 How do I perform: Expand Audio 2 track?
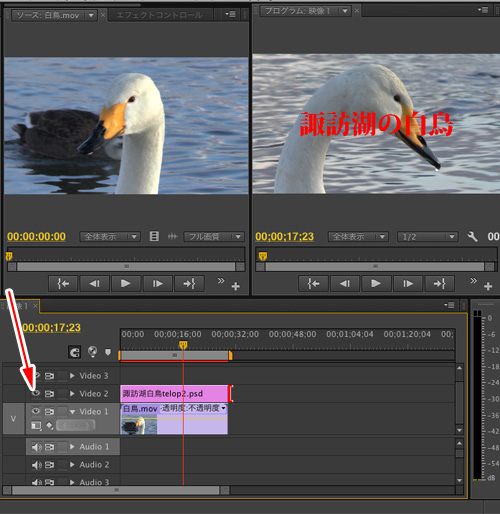pos(72,464)
